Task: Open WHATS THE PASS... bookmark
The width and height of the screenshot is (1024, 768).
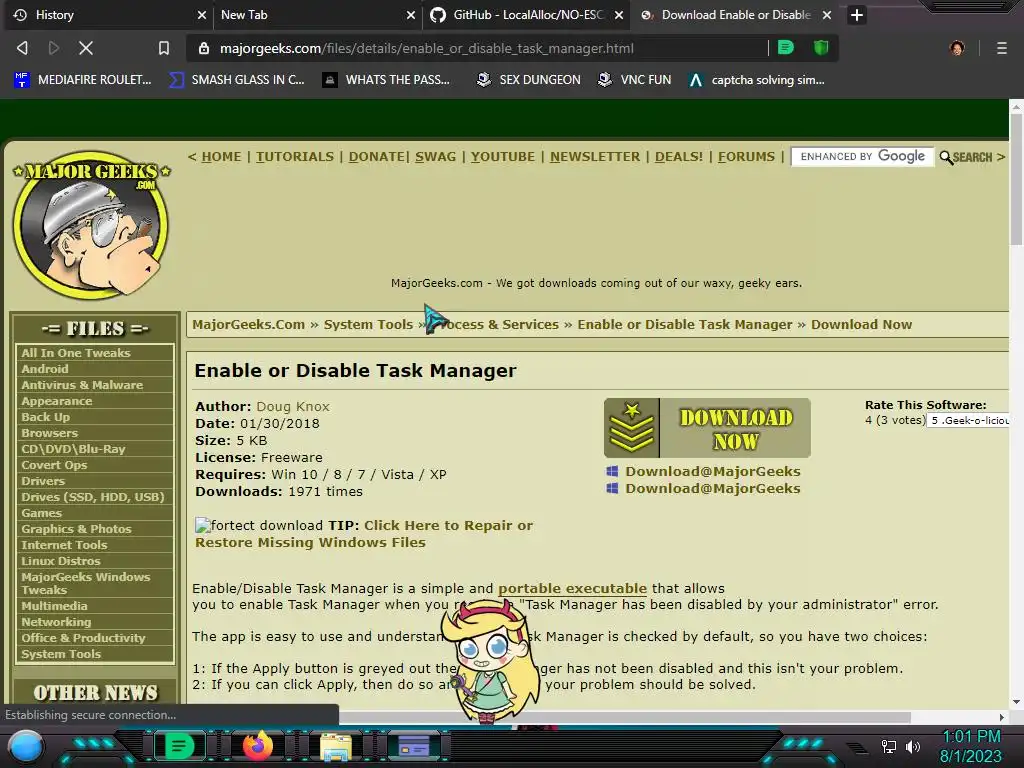Action: click(x=387, y=80)
